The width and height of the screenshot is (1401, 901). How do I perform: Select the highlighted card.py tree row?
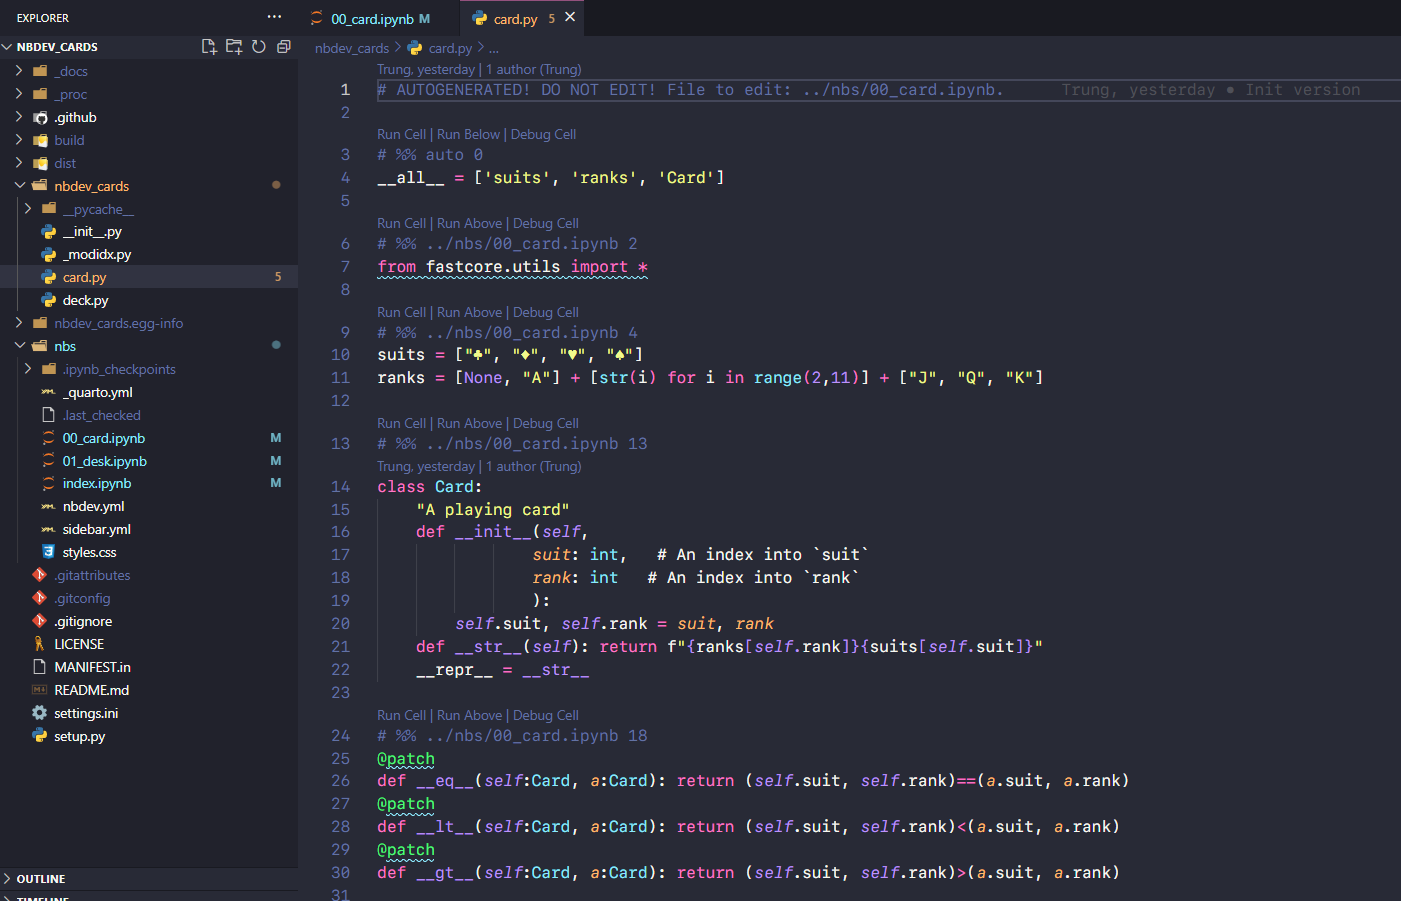(149, 277)
